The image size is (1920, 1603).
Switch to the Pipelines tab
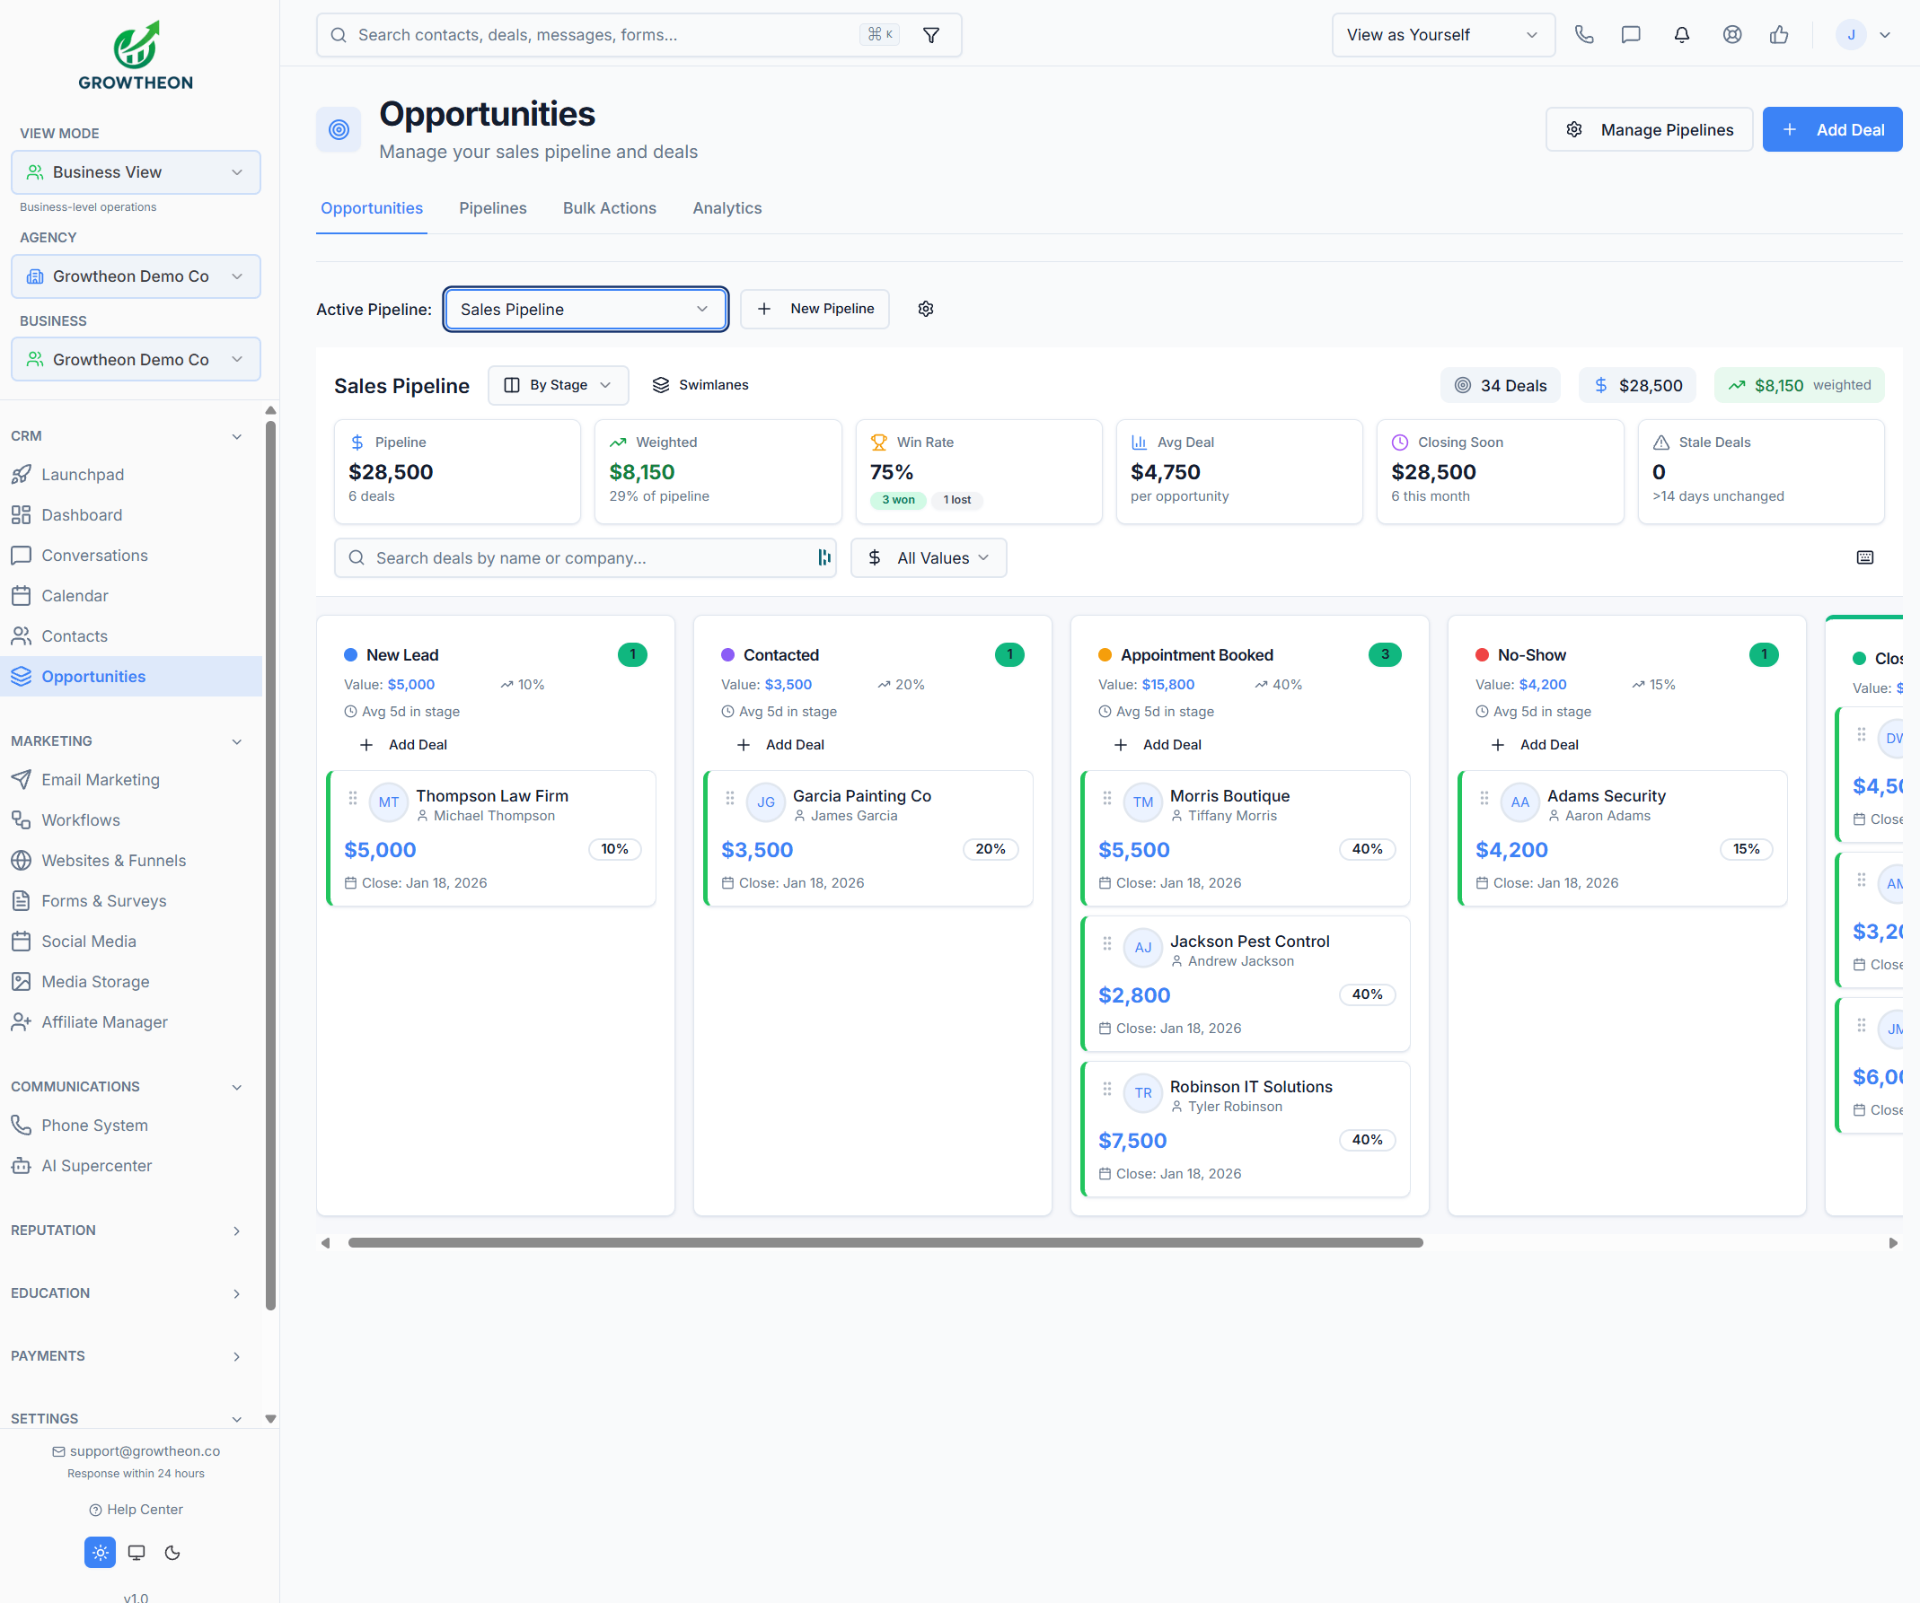pyautogui.click(x=493, y=208)
